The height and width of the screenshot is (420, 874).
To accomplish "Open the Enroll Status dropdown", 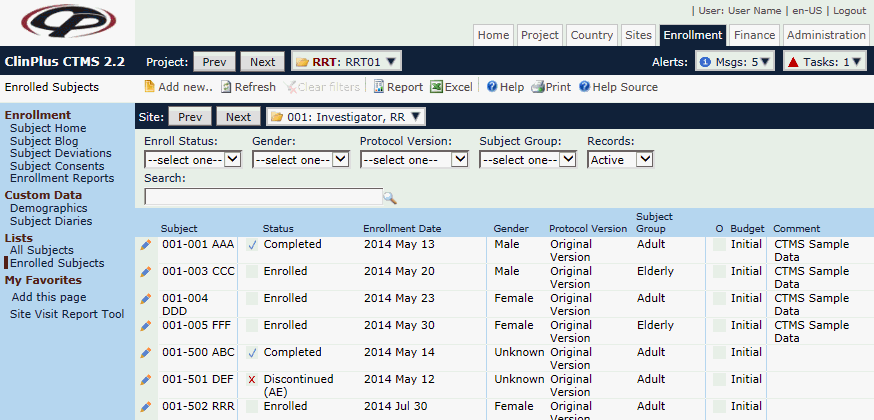I will pos(193,159).
